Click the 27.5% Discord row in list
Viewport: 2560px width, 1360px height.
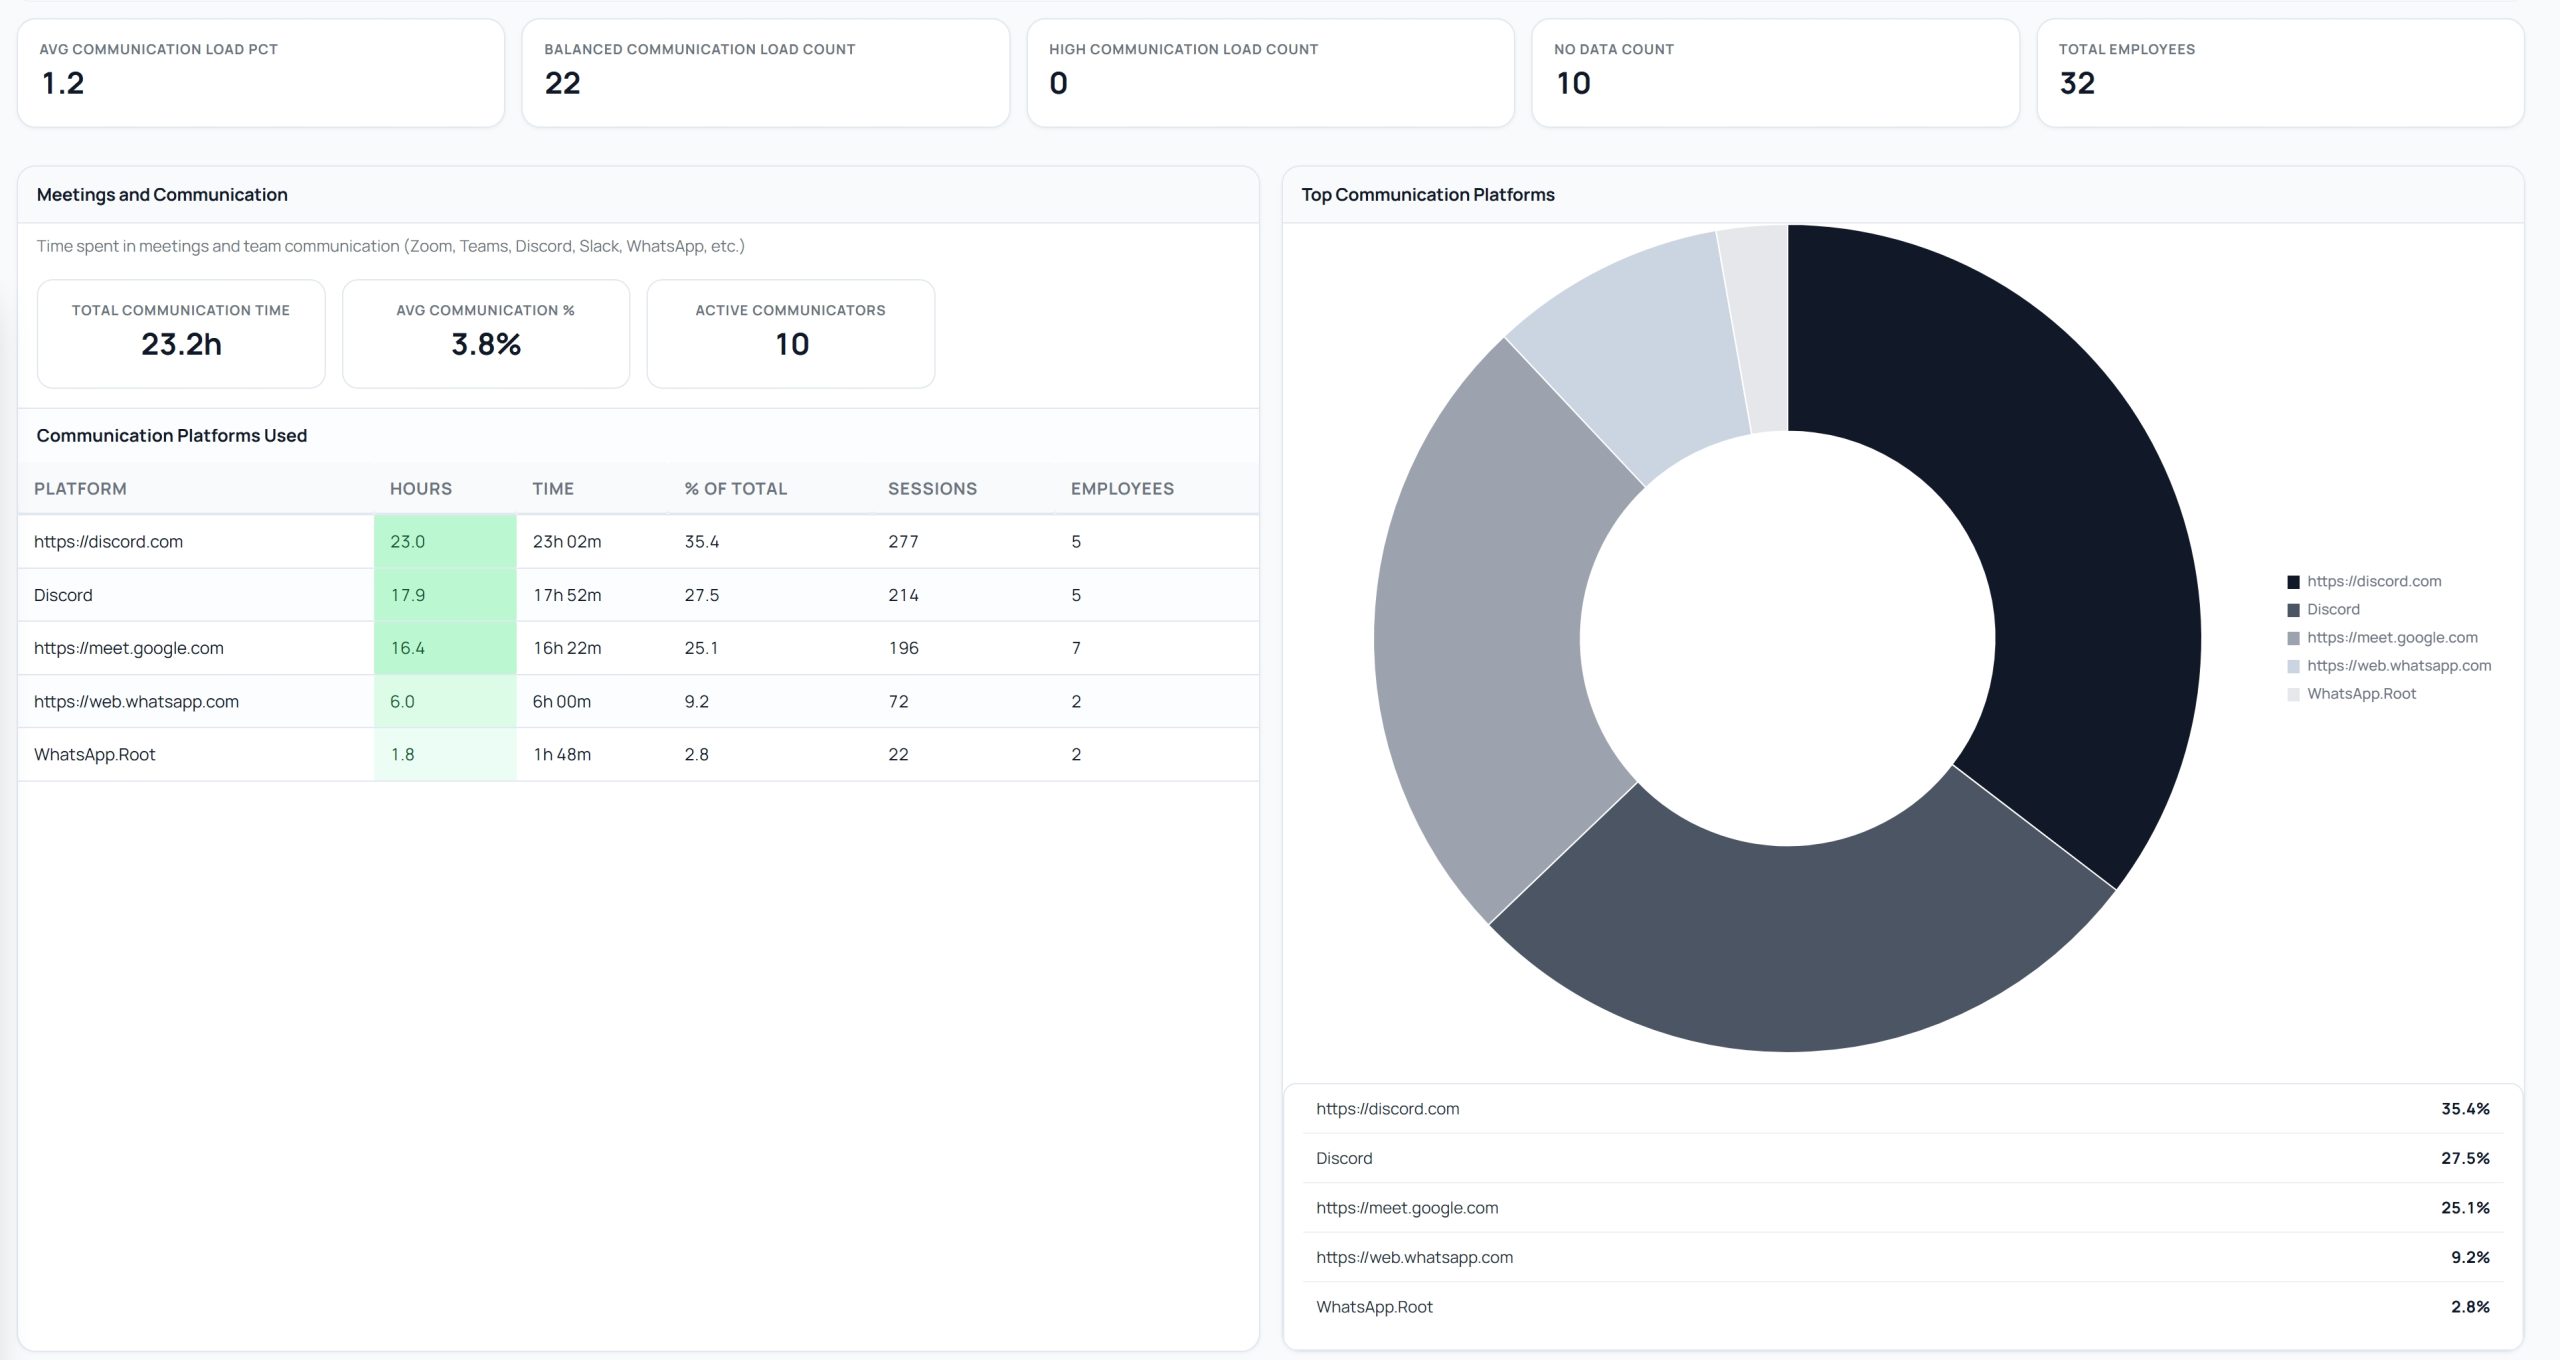coord(1903,1158)
